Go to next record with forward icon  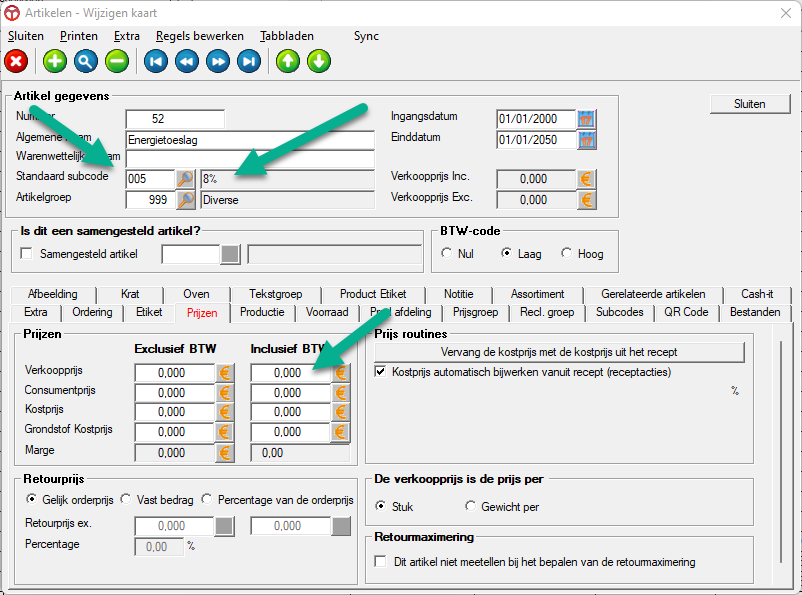click(218, 62)
